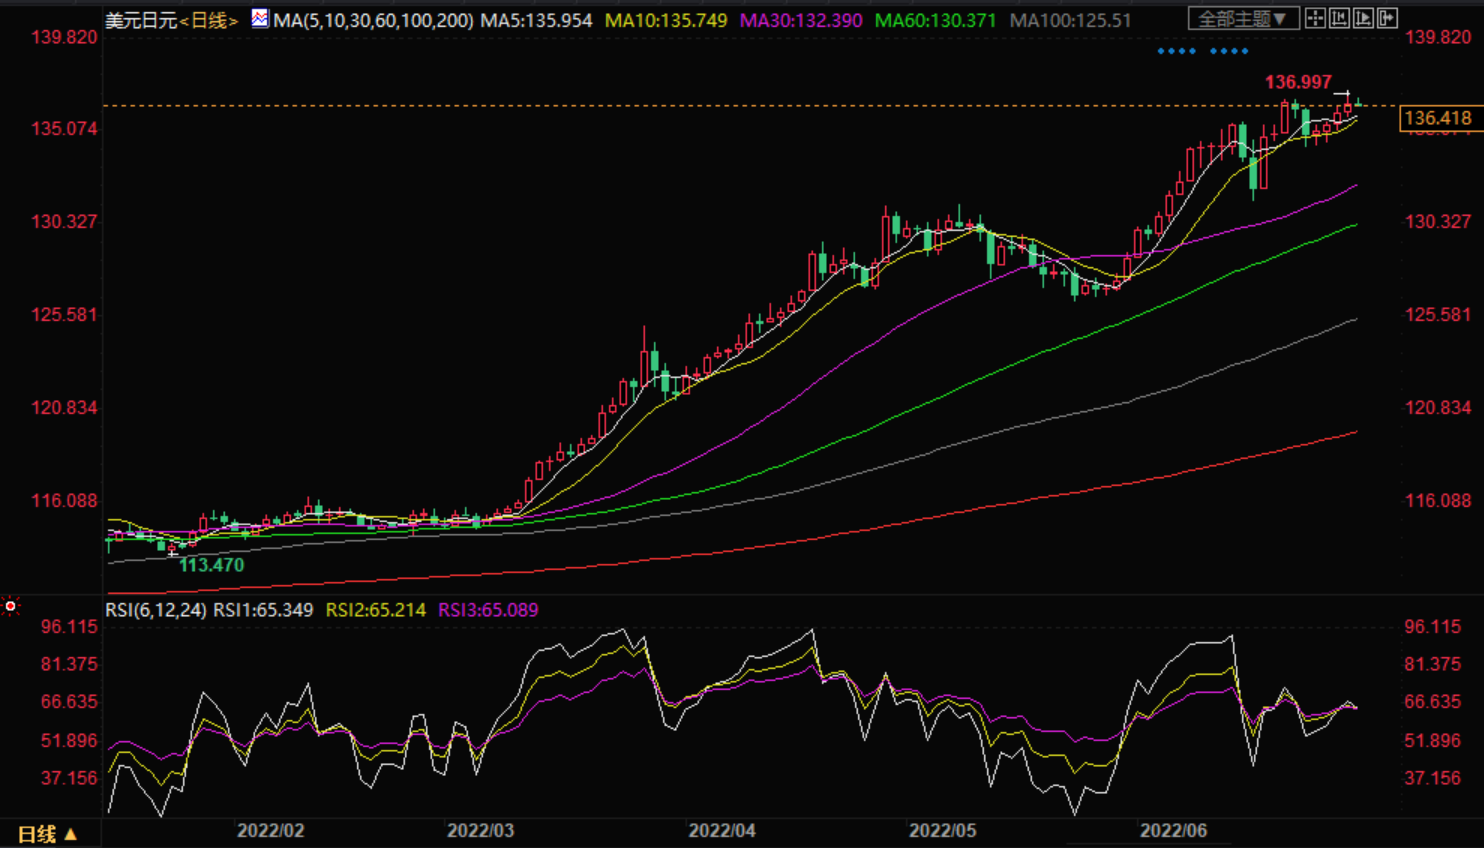Click the chart replay play icon
This screenshot has height=848, width=1484.
click(1364, 18)
